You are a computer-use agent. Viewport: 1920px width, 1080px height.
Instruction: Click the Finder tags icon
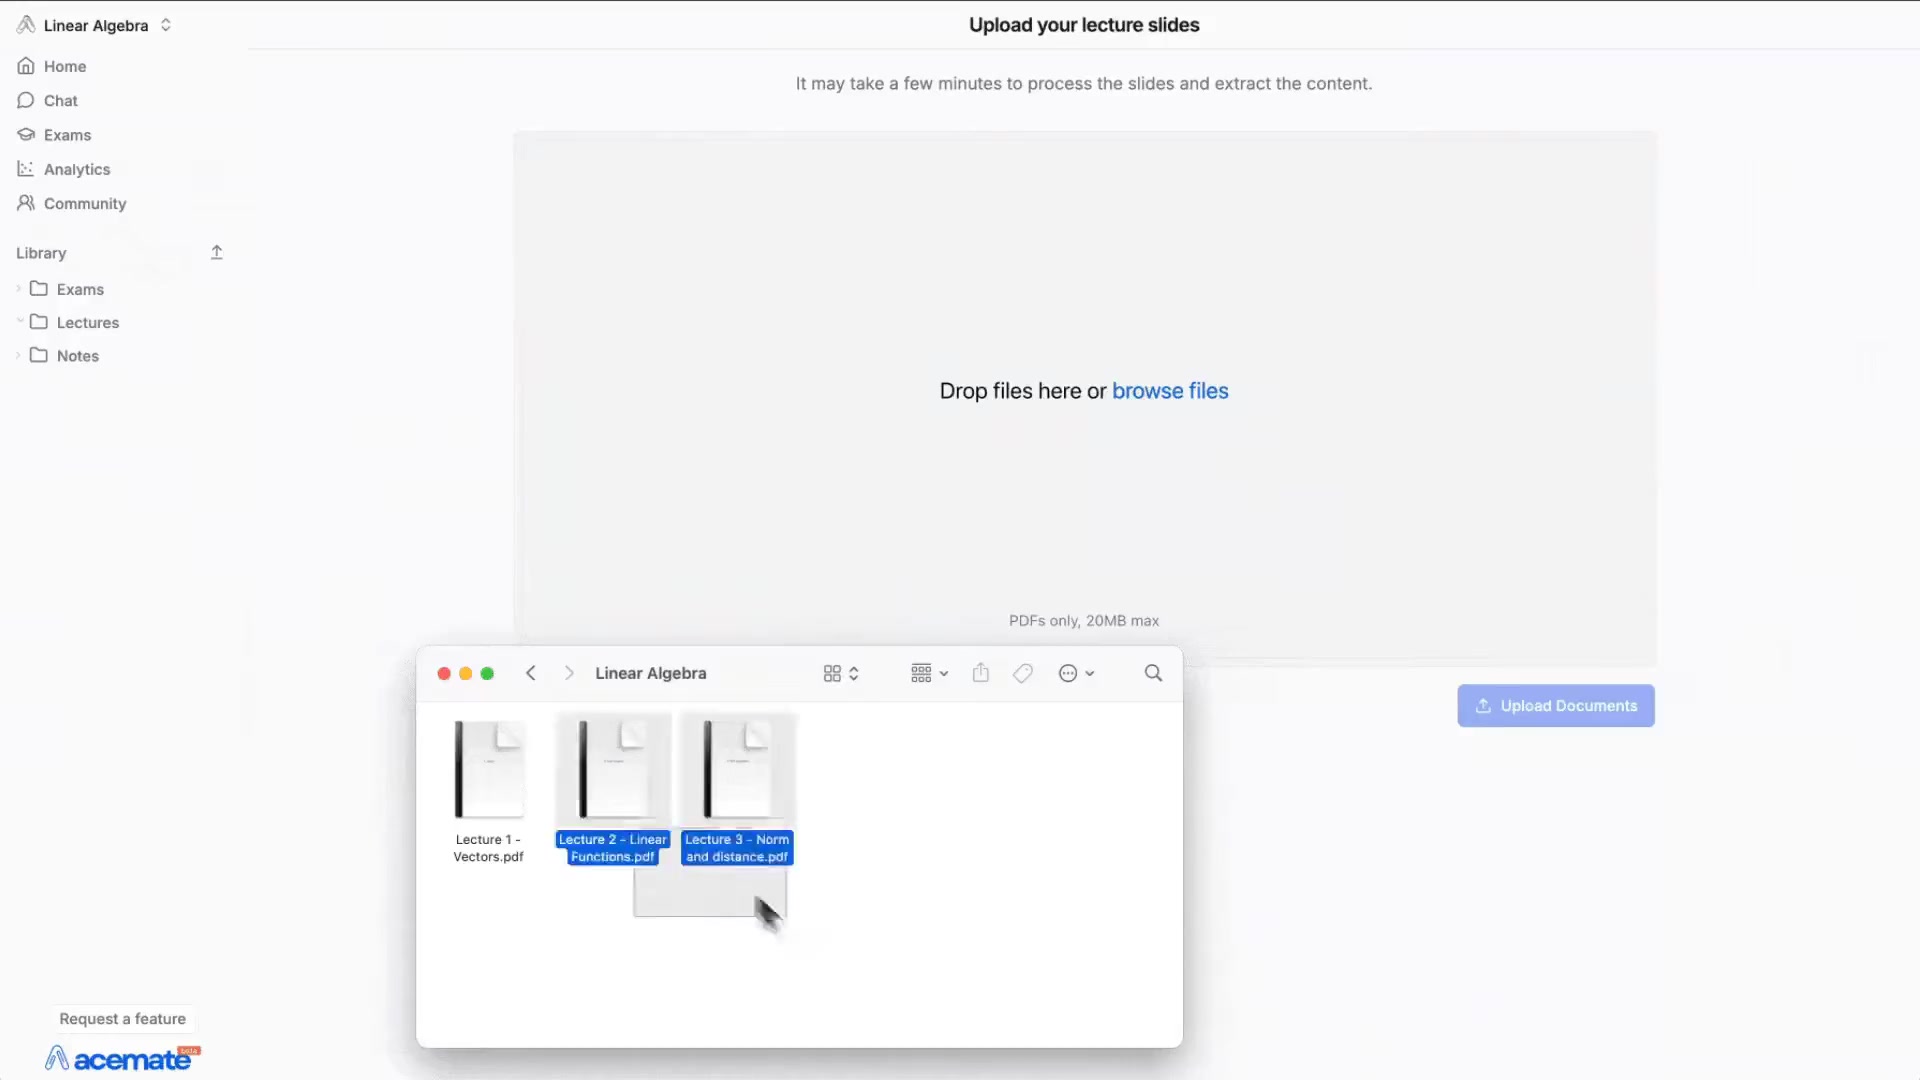point(1022,673)
